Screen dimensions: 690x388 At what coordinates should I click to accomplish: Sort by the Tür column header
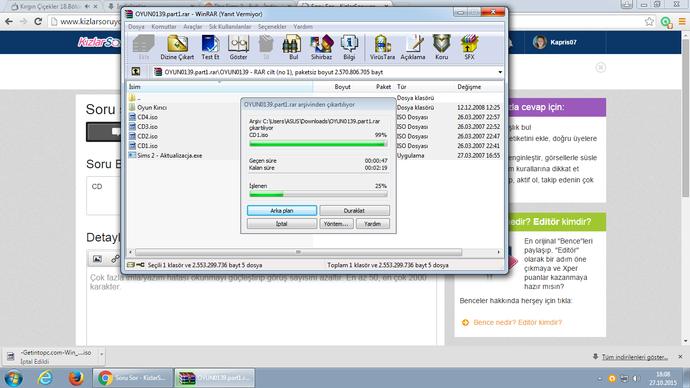point(401,87)
